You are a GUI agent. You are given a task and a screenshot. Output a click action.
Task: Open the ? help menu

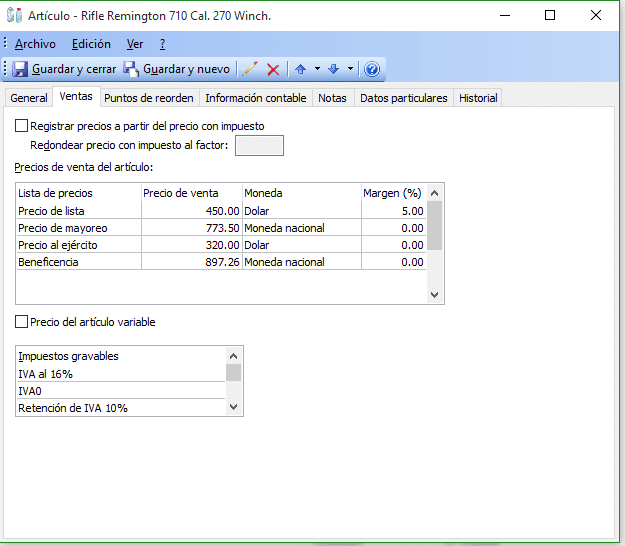pyautogui.click(x=162, y=44)
